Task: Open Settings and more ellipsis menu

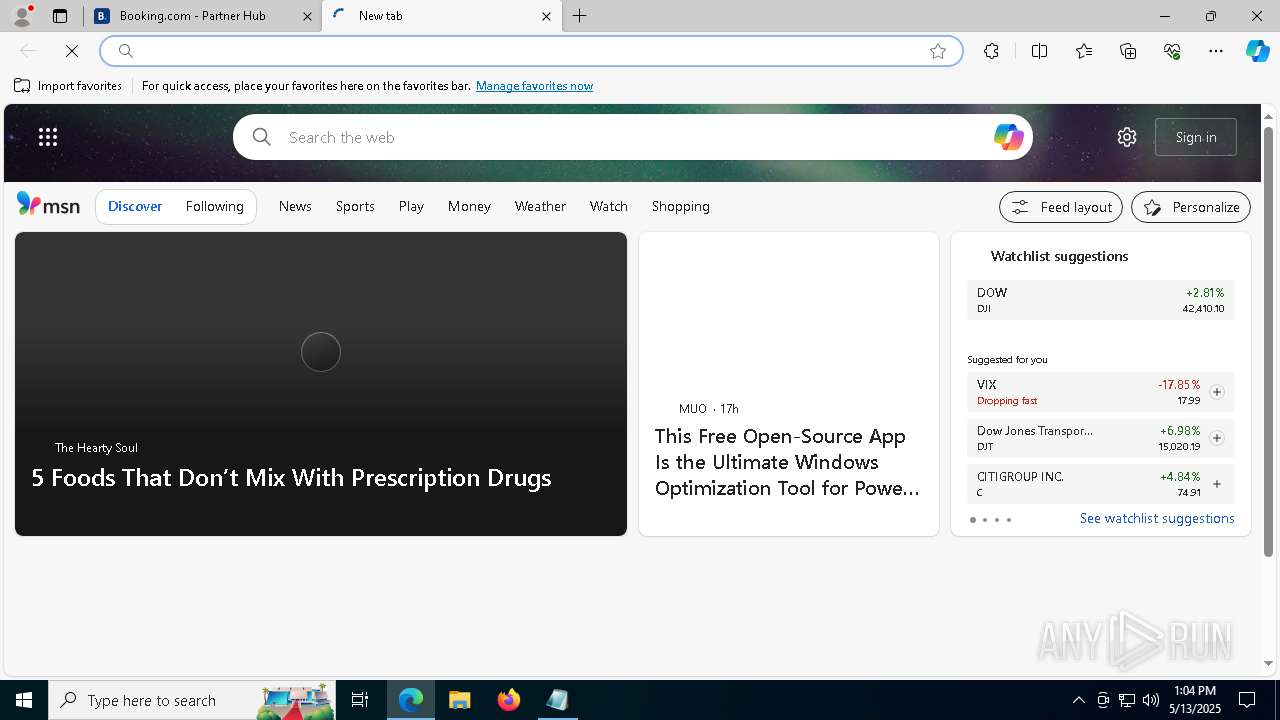Action: [x=1216, y=51]
